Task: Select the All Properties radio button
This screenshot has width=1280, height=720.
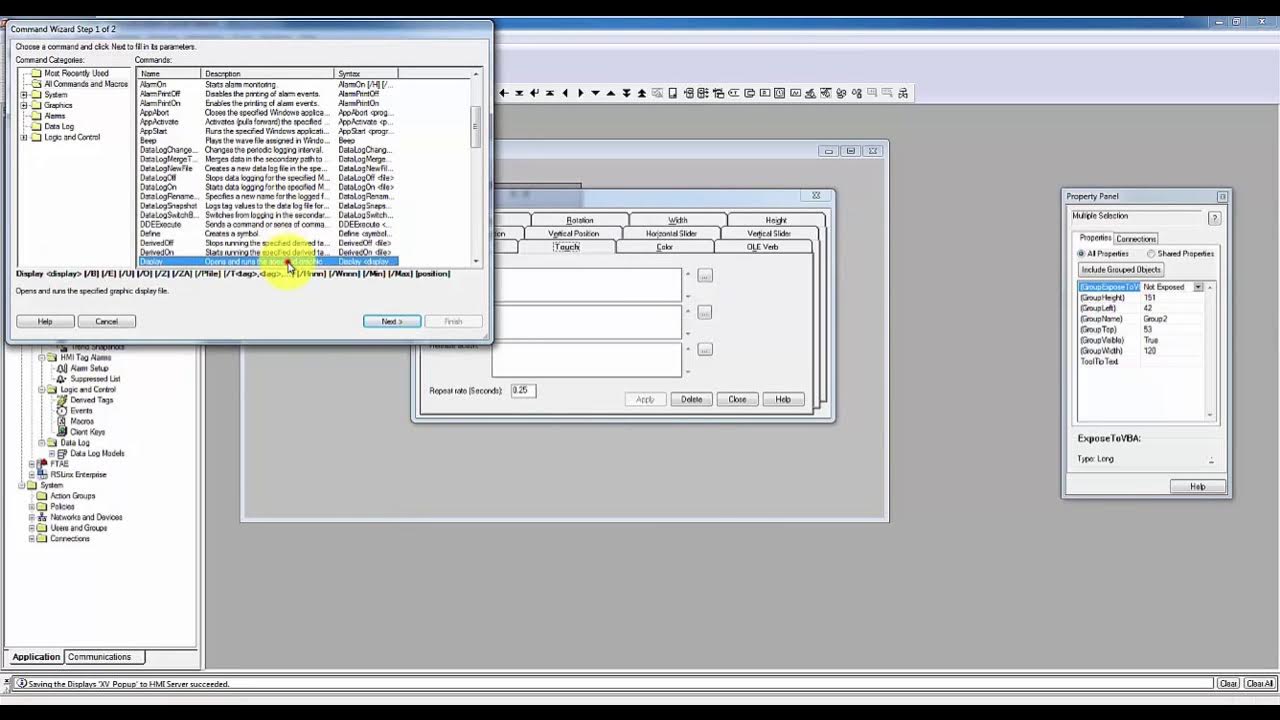Action: pyautogui.click(x=1083, y=254)
